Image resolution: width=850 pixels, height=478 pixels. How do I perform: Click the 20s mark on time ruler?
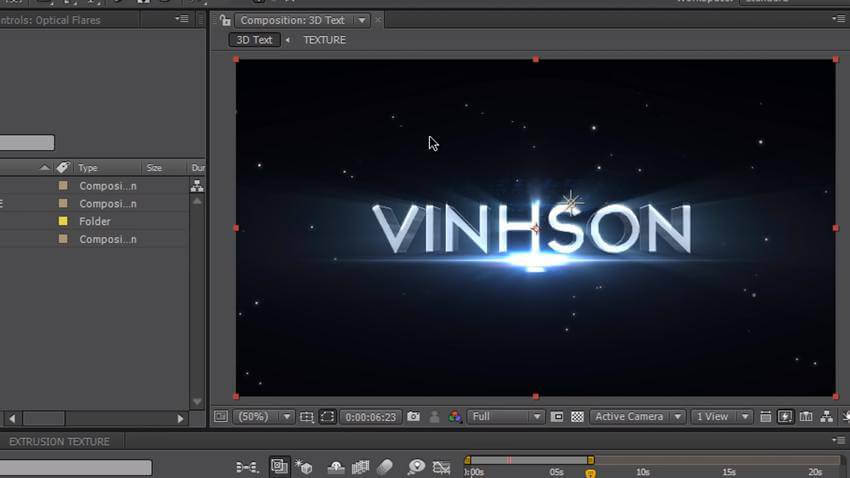815,473
